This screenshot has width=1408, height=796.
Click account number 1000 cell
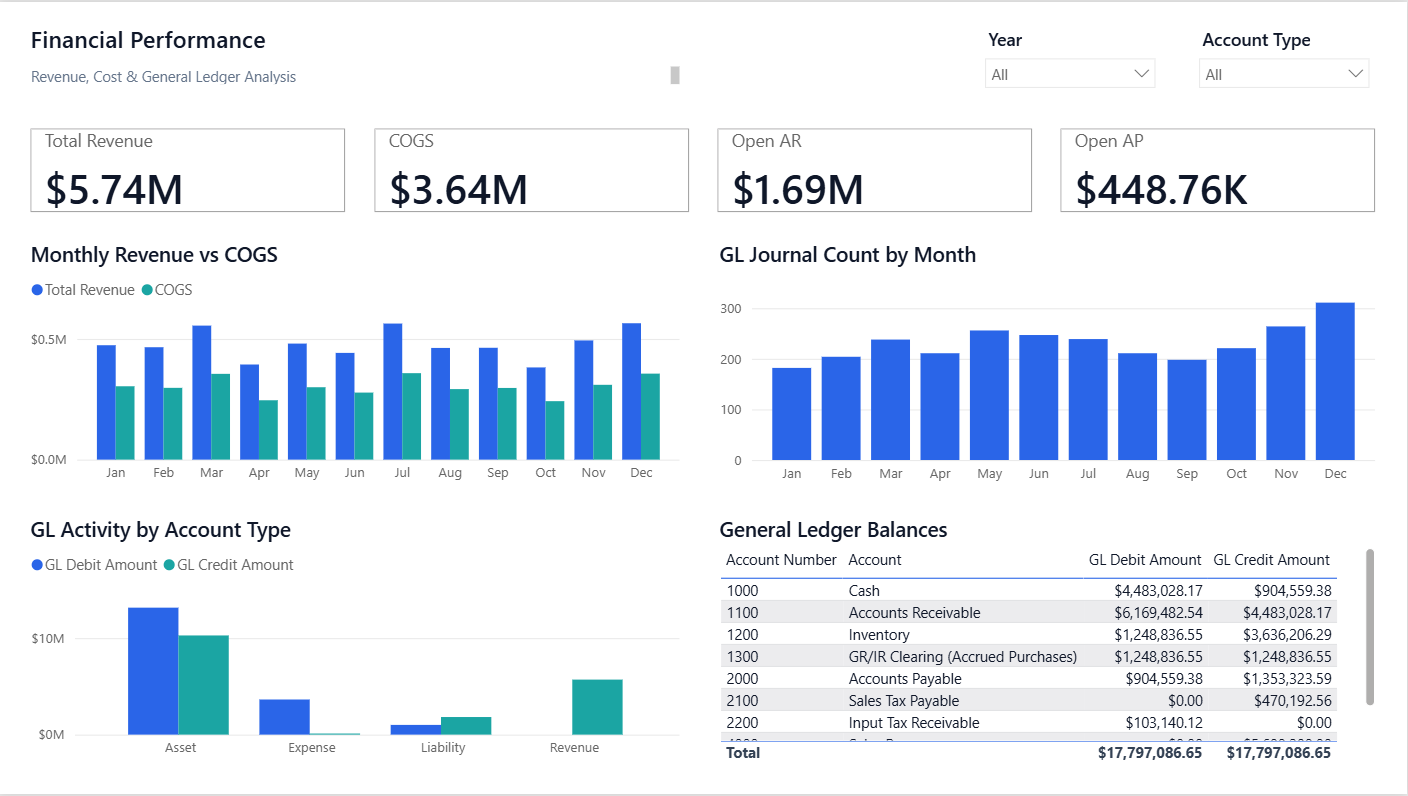point(742,591)
